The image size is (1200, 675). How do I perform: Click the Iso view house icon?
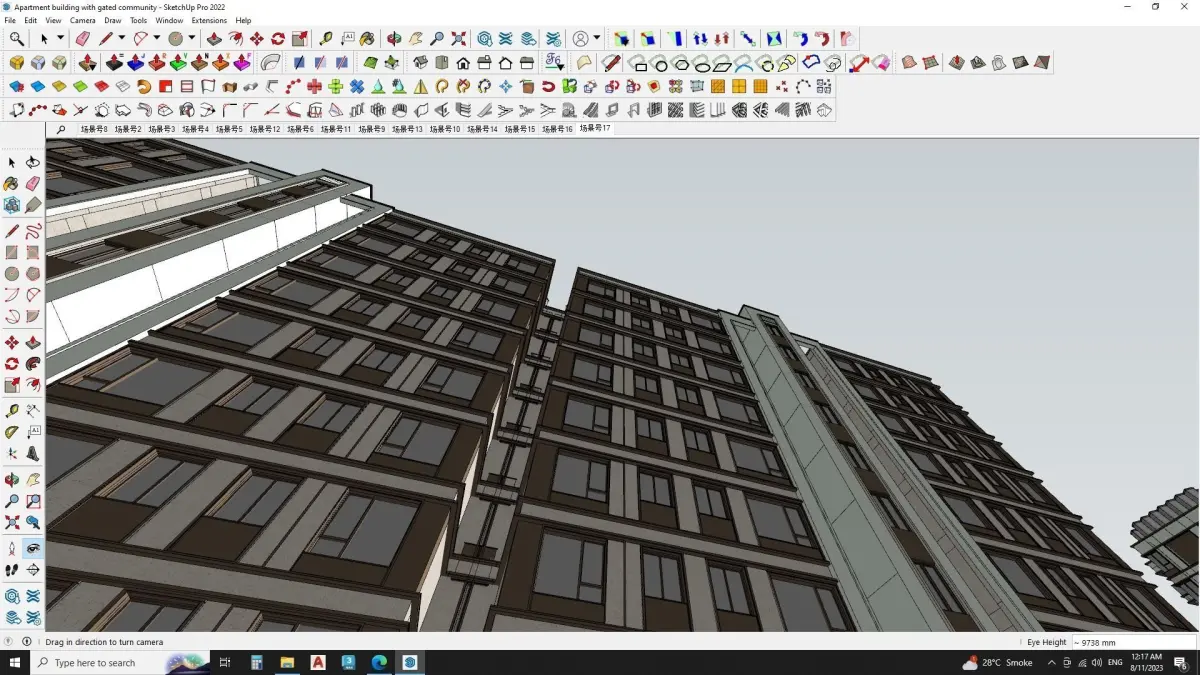(x=421, y=62)
